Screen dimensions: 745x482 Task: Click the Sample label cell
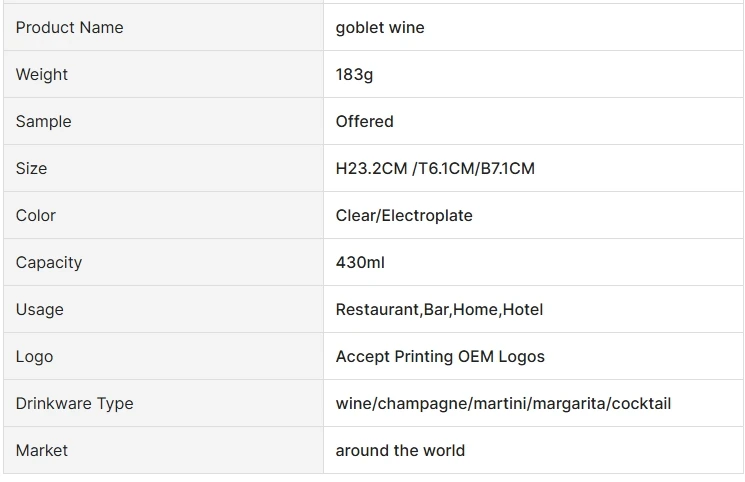coord(43,122)
